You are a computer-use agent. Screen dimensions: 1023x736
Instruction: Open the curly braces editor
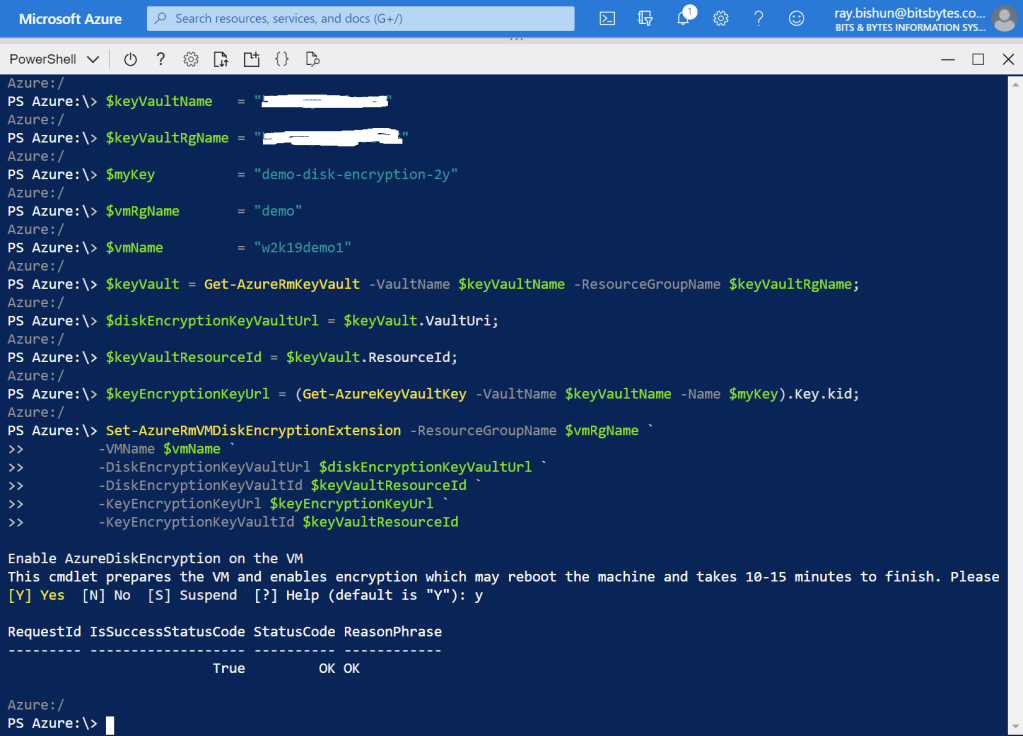click(282, 59)
